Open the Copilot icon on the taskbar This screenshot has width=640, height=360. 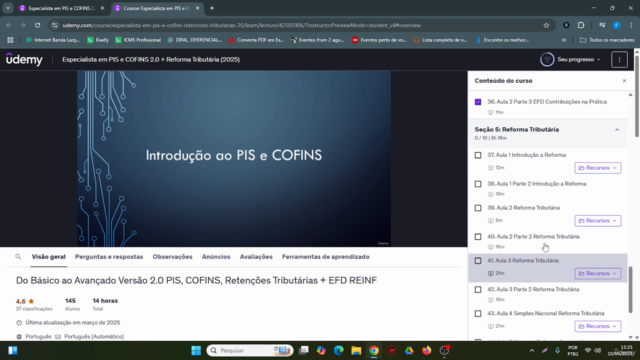click(321, 350)
